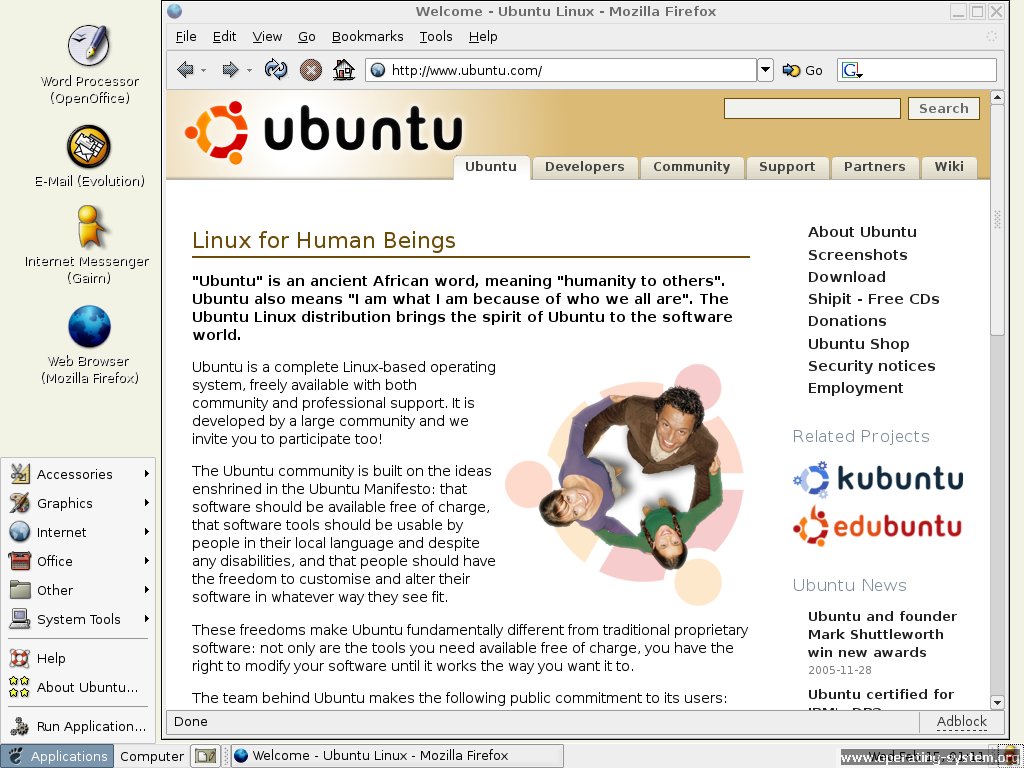Image resolution: width=1024 pixels, height=768 pixels.
Task: Click the Firefox window menu icon in the title bar
Action: click(174, 11)
